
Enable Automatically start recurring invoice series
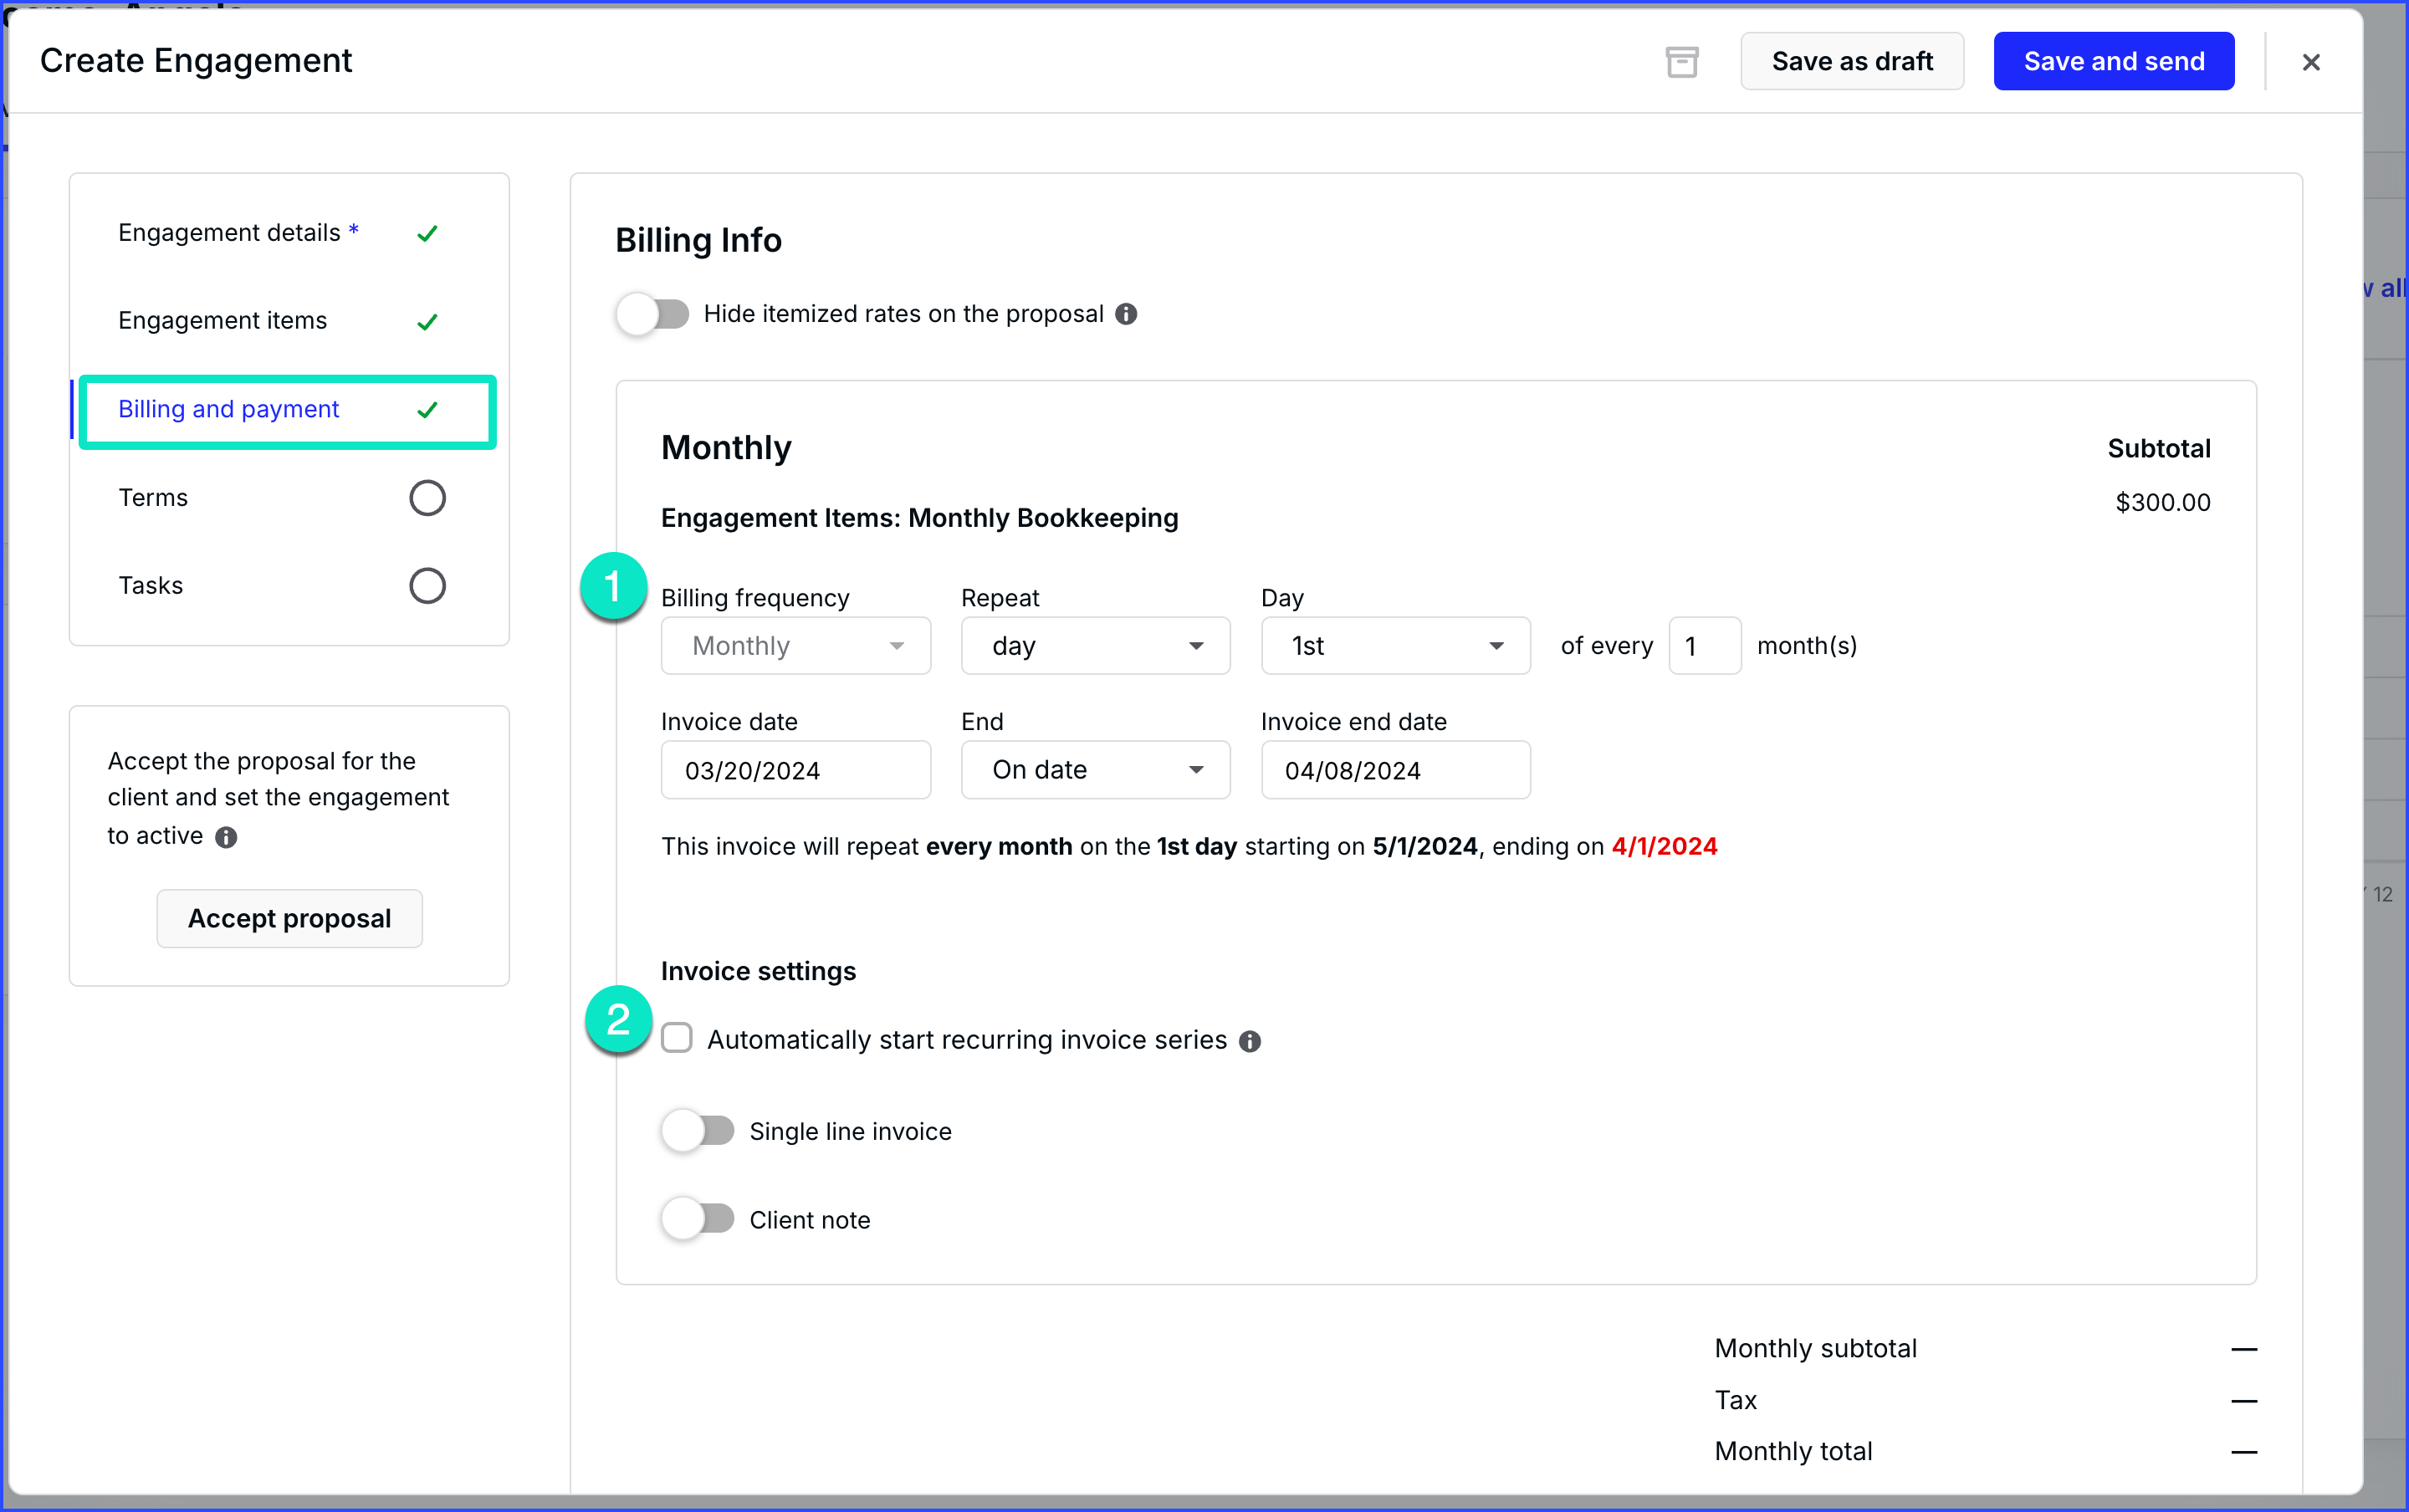(677, 1038)
